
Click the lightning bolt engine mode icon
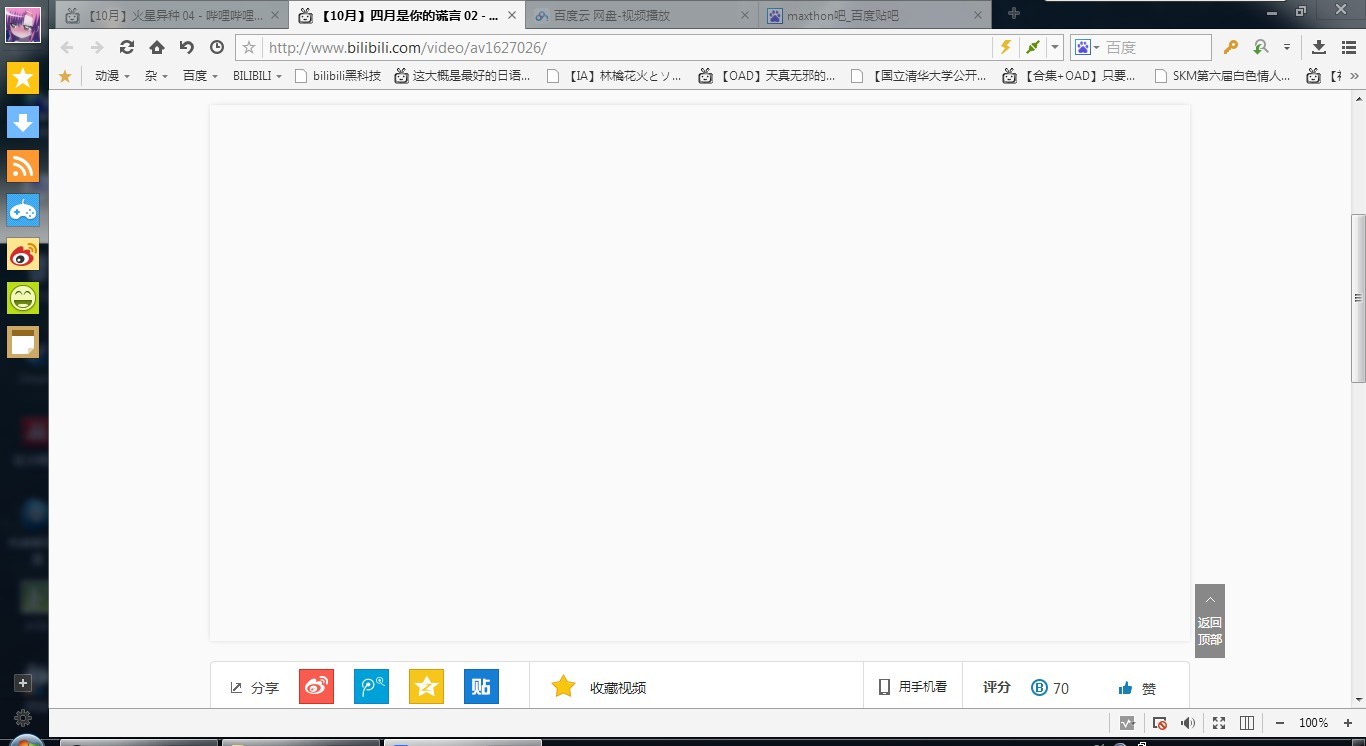click(x=1006, y=47)
